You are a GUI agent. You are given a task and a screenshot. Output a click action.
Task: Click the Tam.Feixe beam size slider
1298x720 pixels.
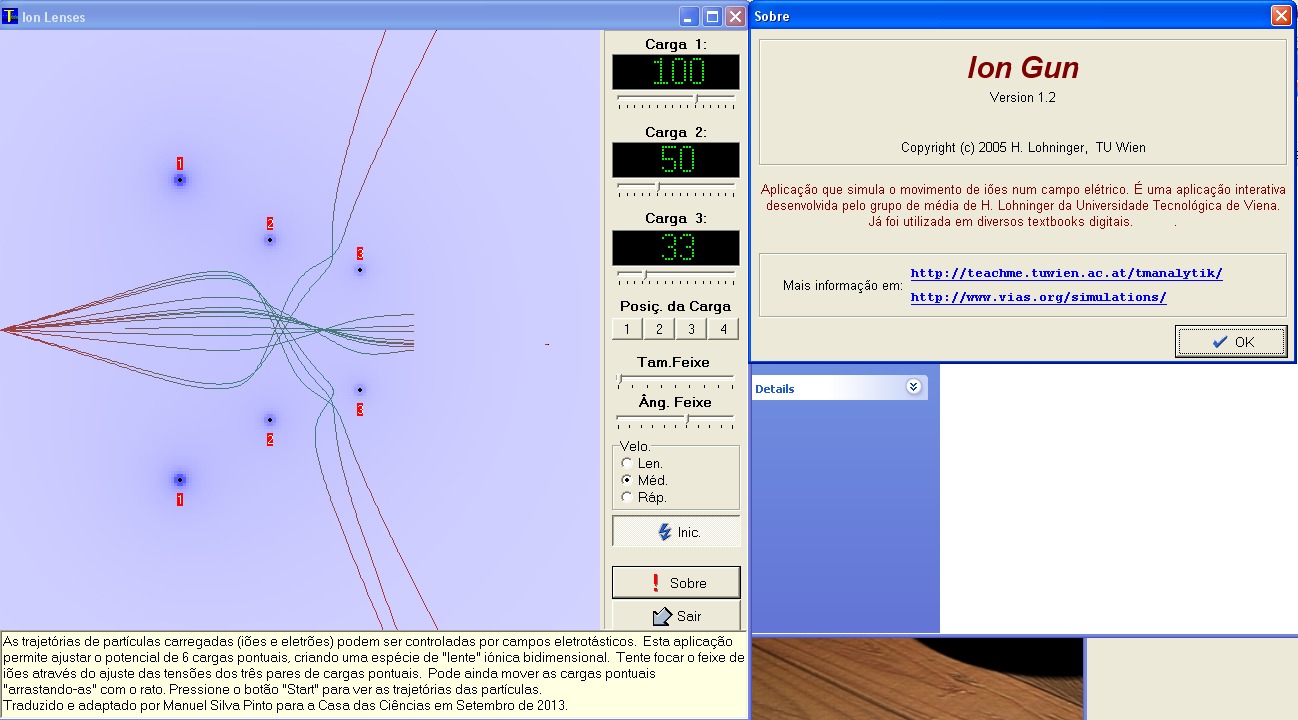click(676, 378)
